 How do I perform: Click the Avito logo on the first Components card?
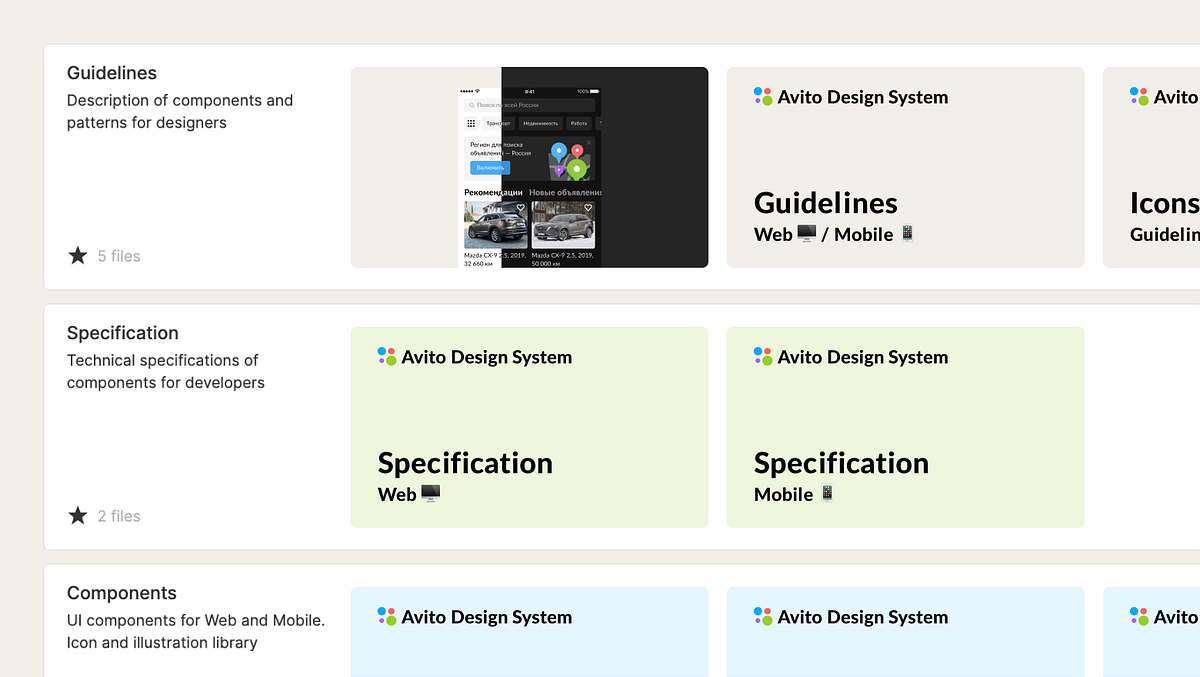386,616
